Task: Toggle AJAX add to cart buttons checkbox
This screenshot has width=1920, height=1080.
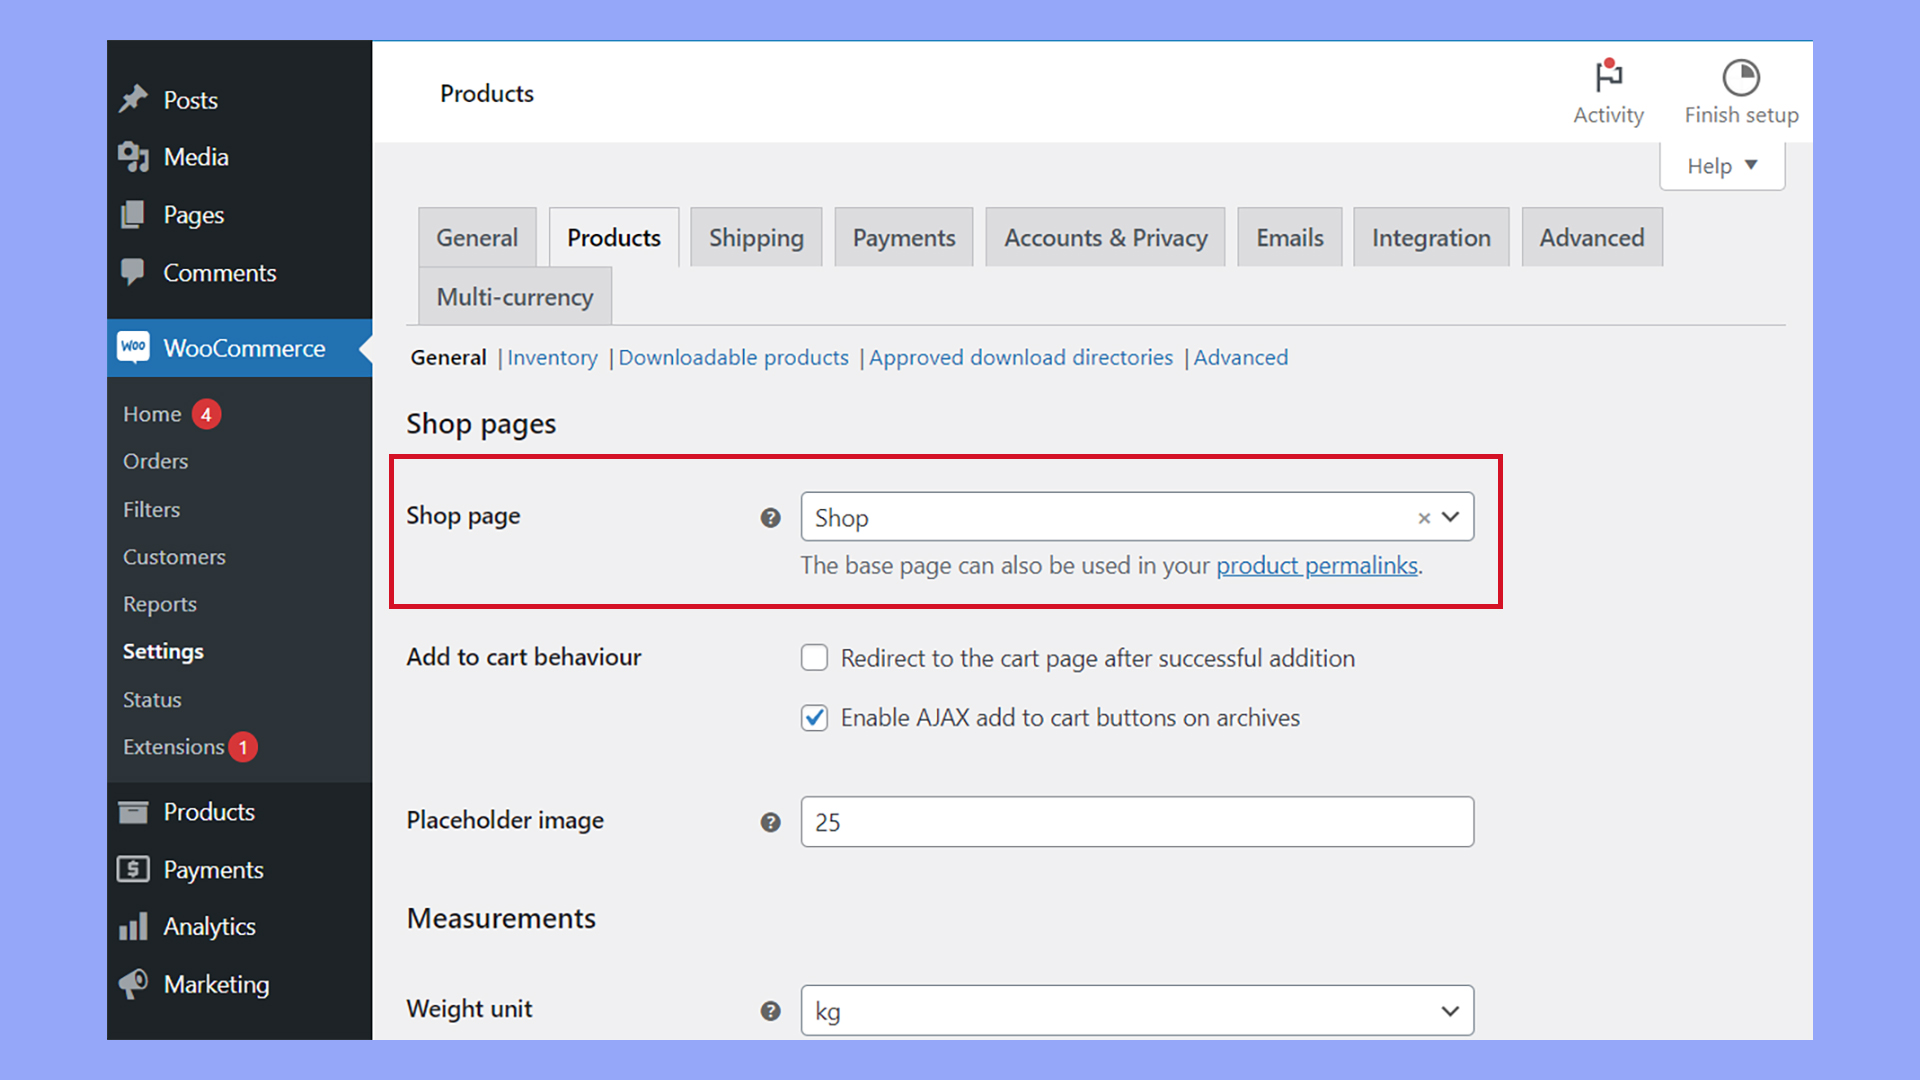Action: coord(814,717)
